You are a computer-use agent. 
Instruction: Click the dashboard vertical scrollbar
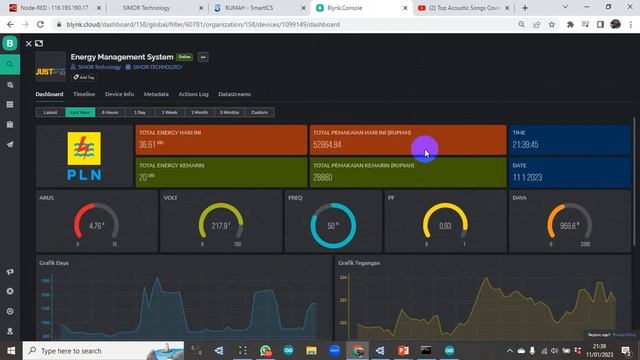[634, 182]
